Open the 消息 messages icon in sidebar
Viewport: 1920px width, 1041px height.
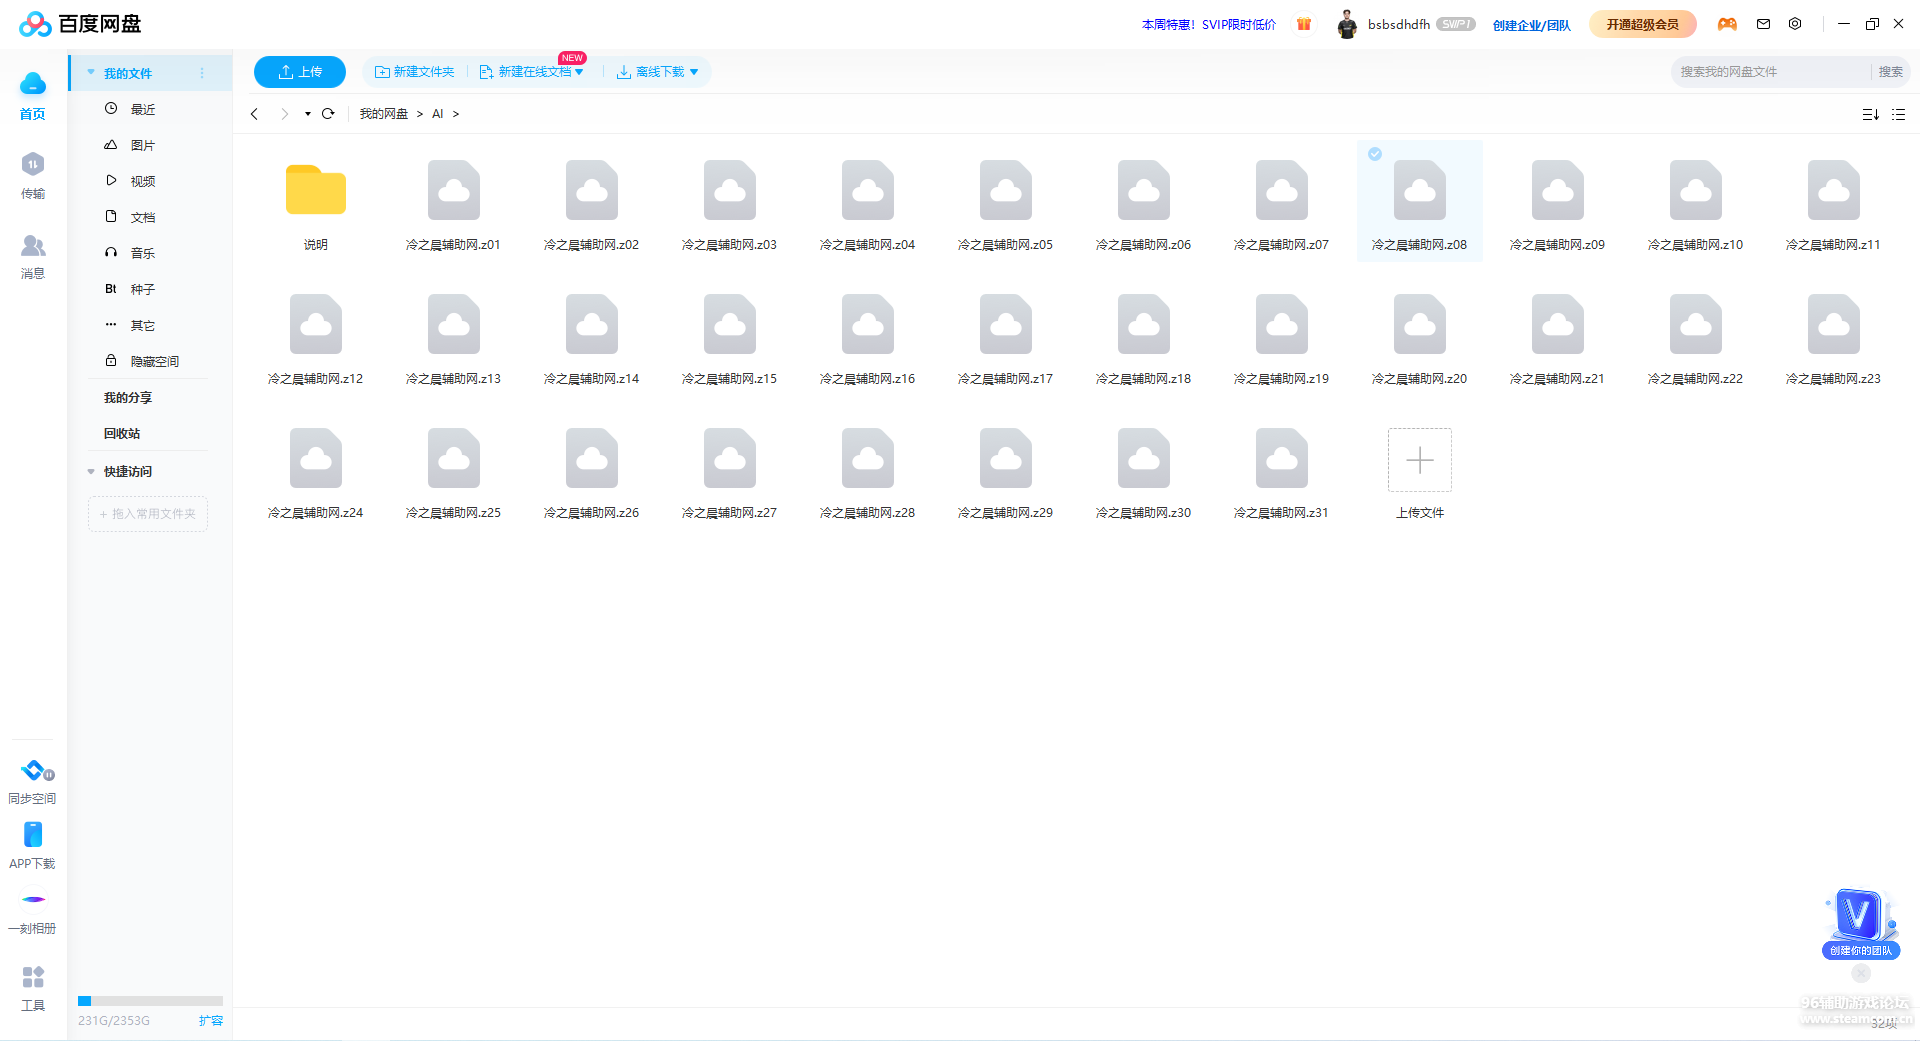pyautogui.click(x=33, y=246)
